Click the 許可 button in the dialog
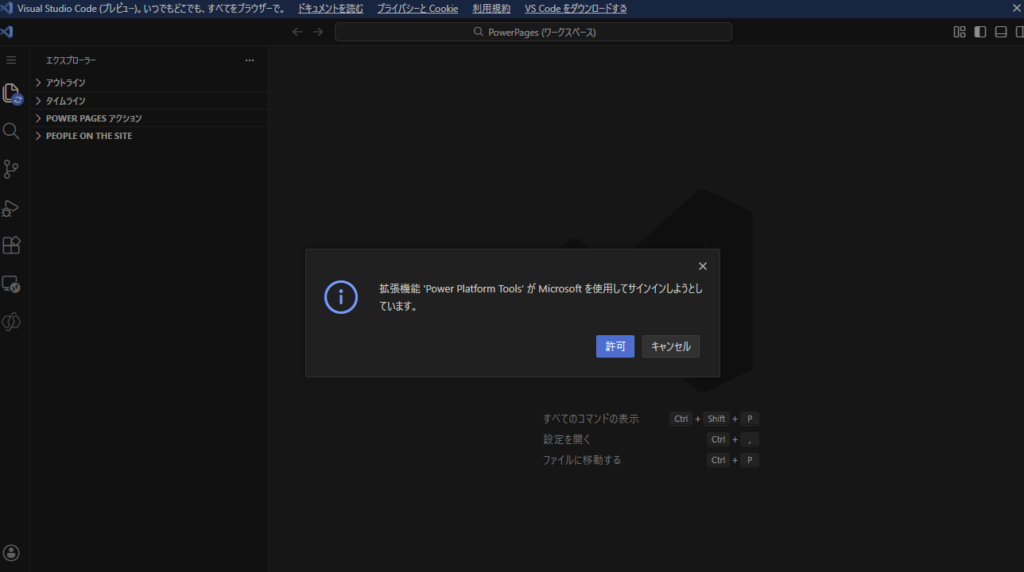Screen dimensions: 1024x572 point(615,346)
